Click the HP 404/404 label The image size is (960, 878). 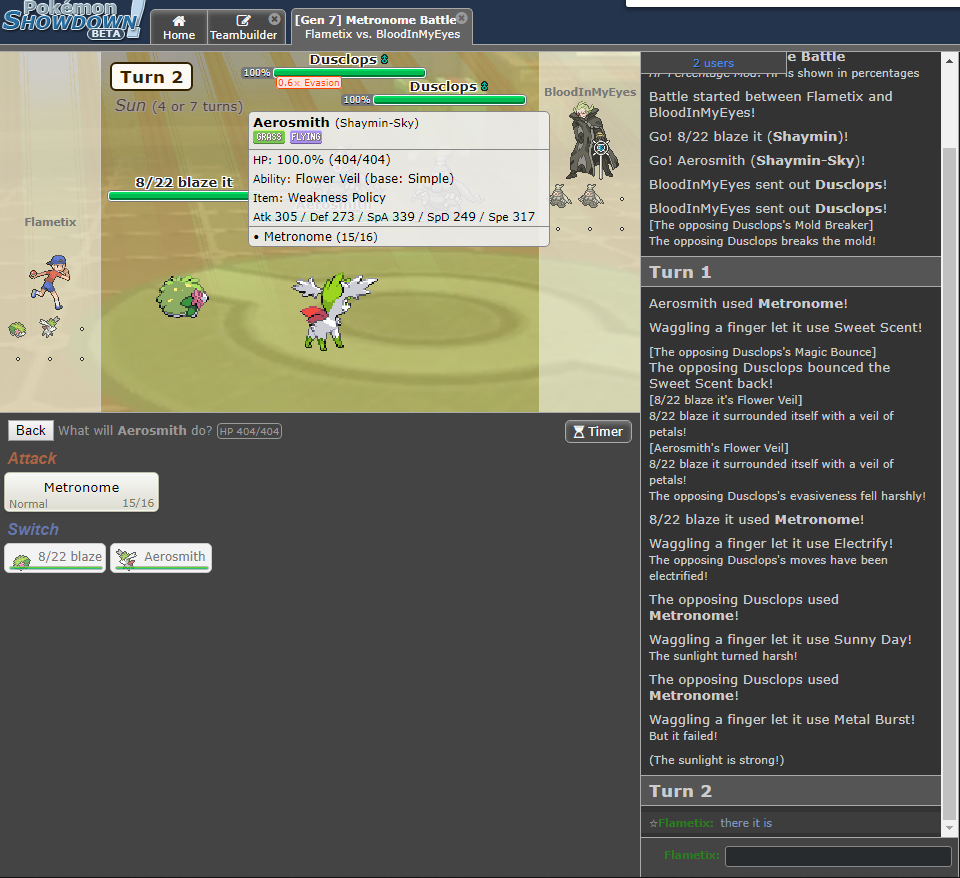[x=249, y=431]
